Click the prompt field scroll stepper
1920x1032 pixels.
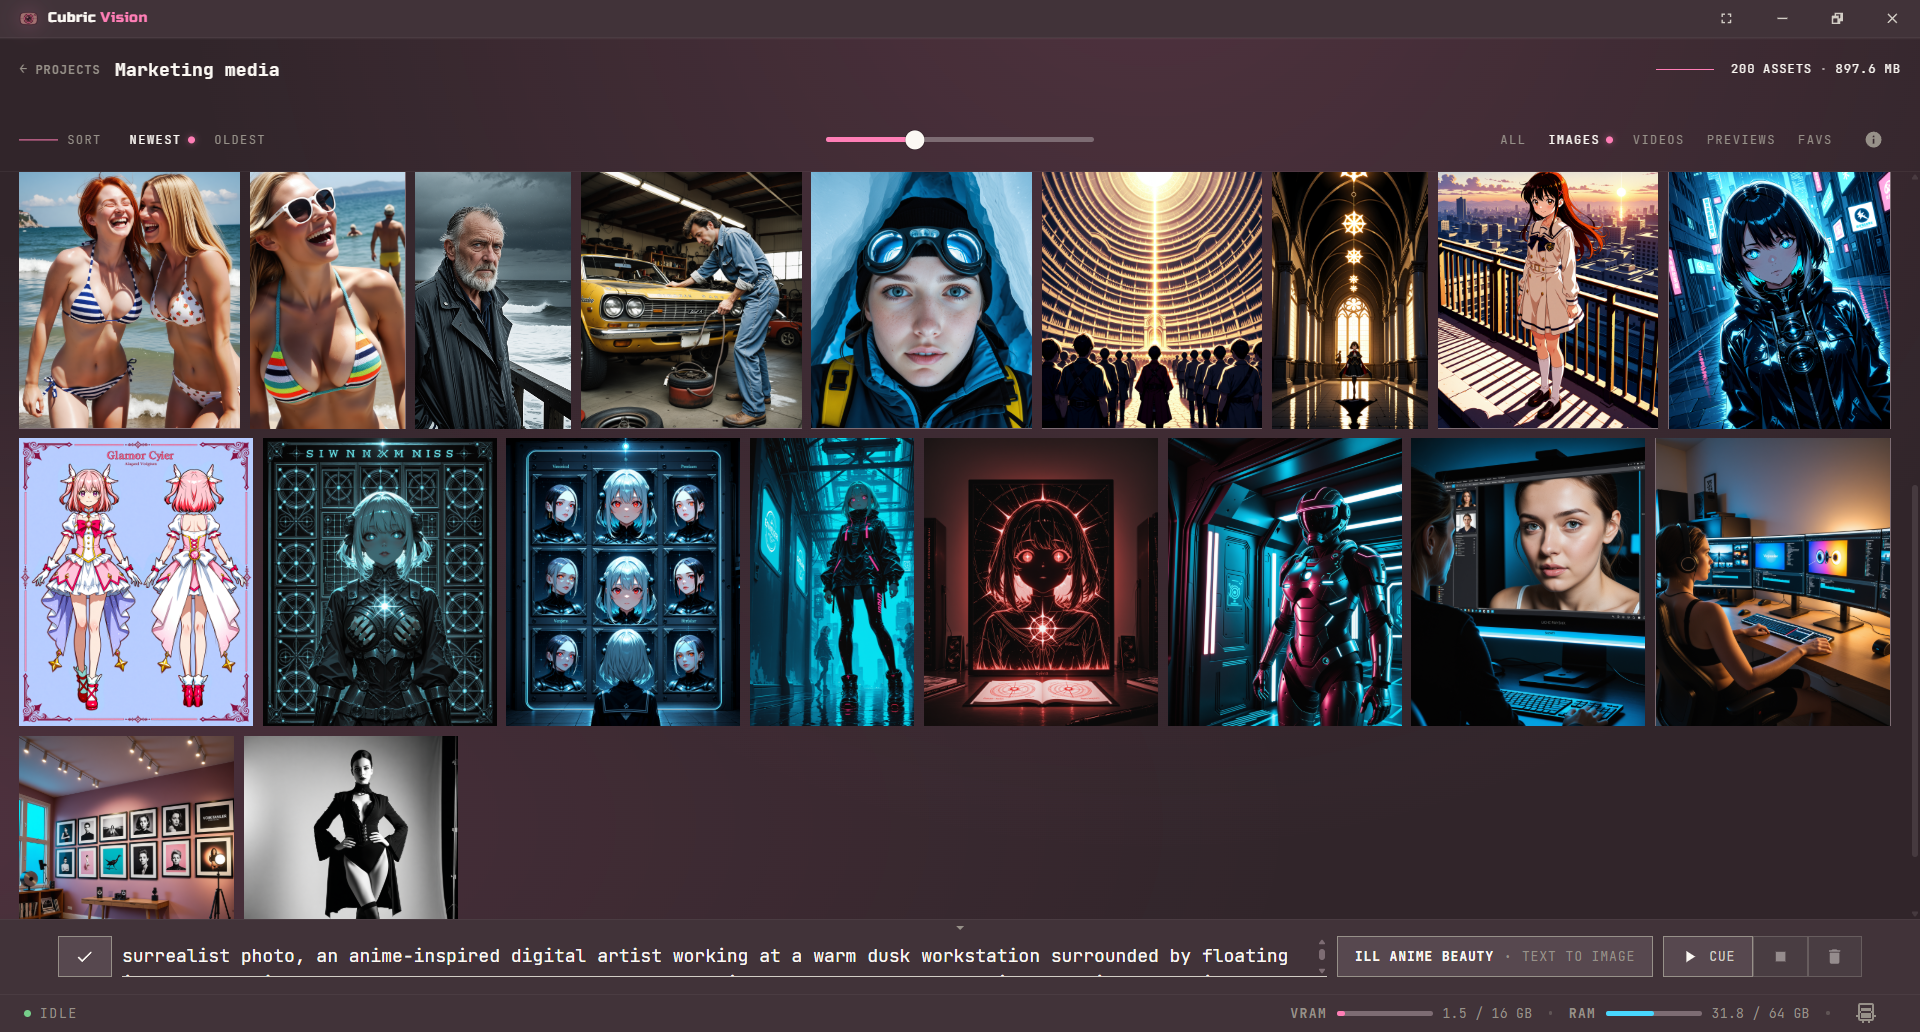(x=1322, y=956)
